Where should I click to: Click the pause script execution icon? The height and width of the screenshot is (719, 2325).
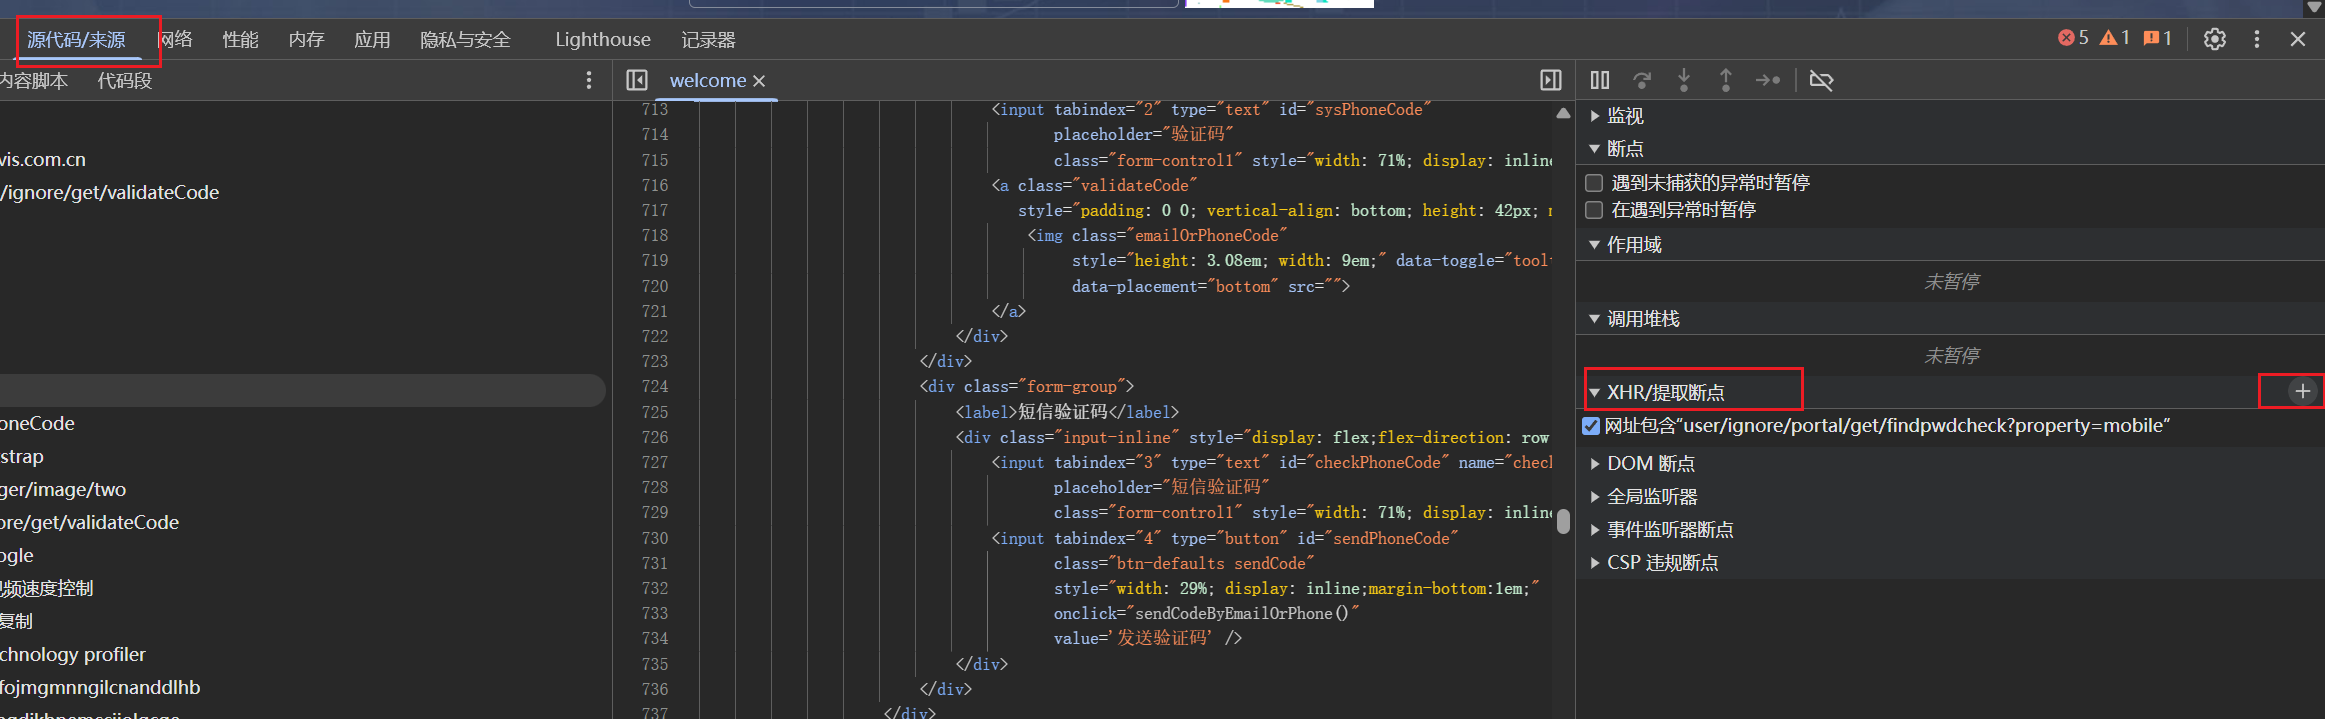click(x=1600, y=80)
